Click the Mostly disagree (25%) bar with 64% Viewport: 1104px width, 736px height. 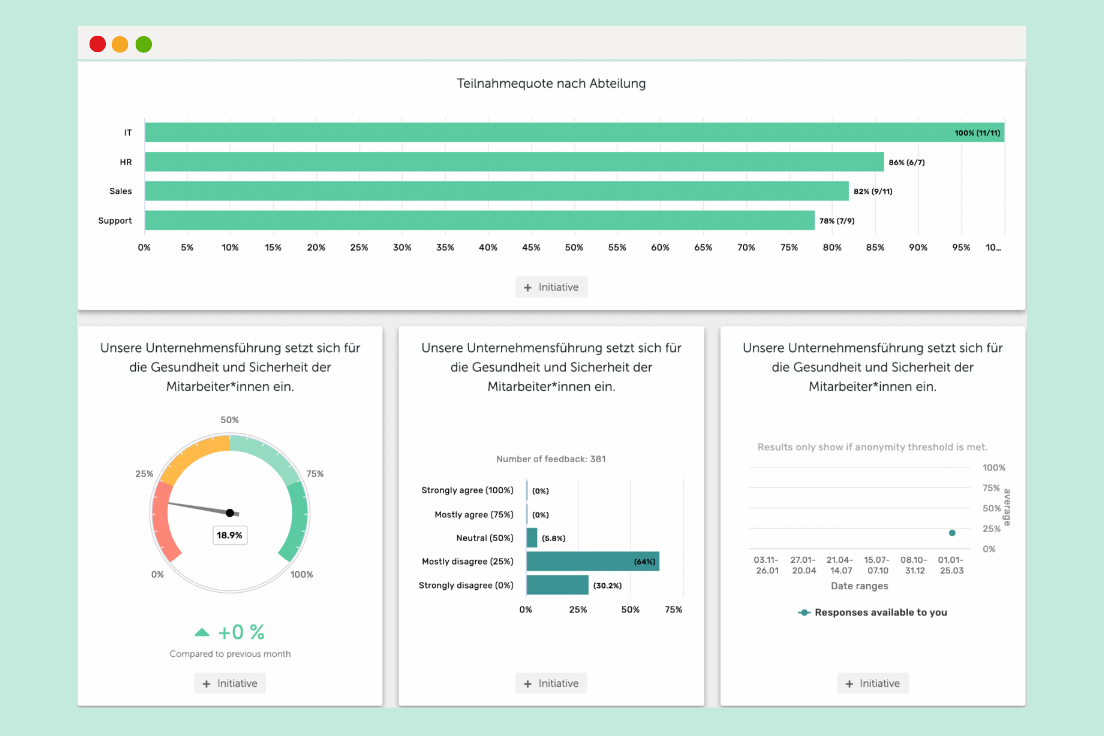[x=593, y=561]
